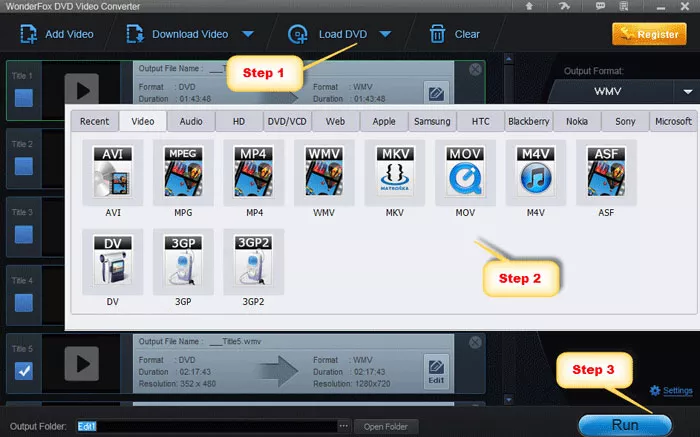Click the Register button
Image resolution: width=700 pixels, height=437 pixels.
[650, 34]
